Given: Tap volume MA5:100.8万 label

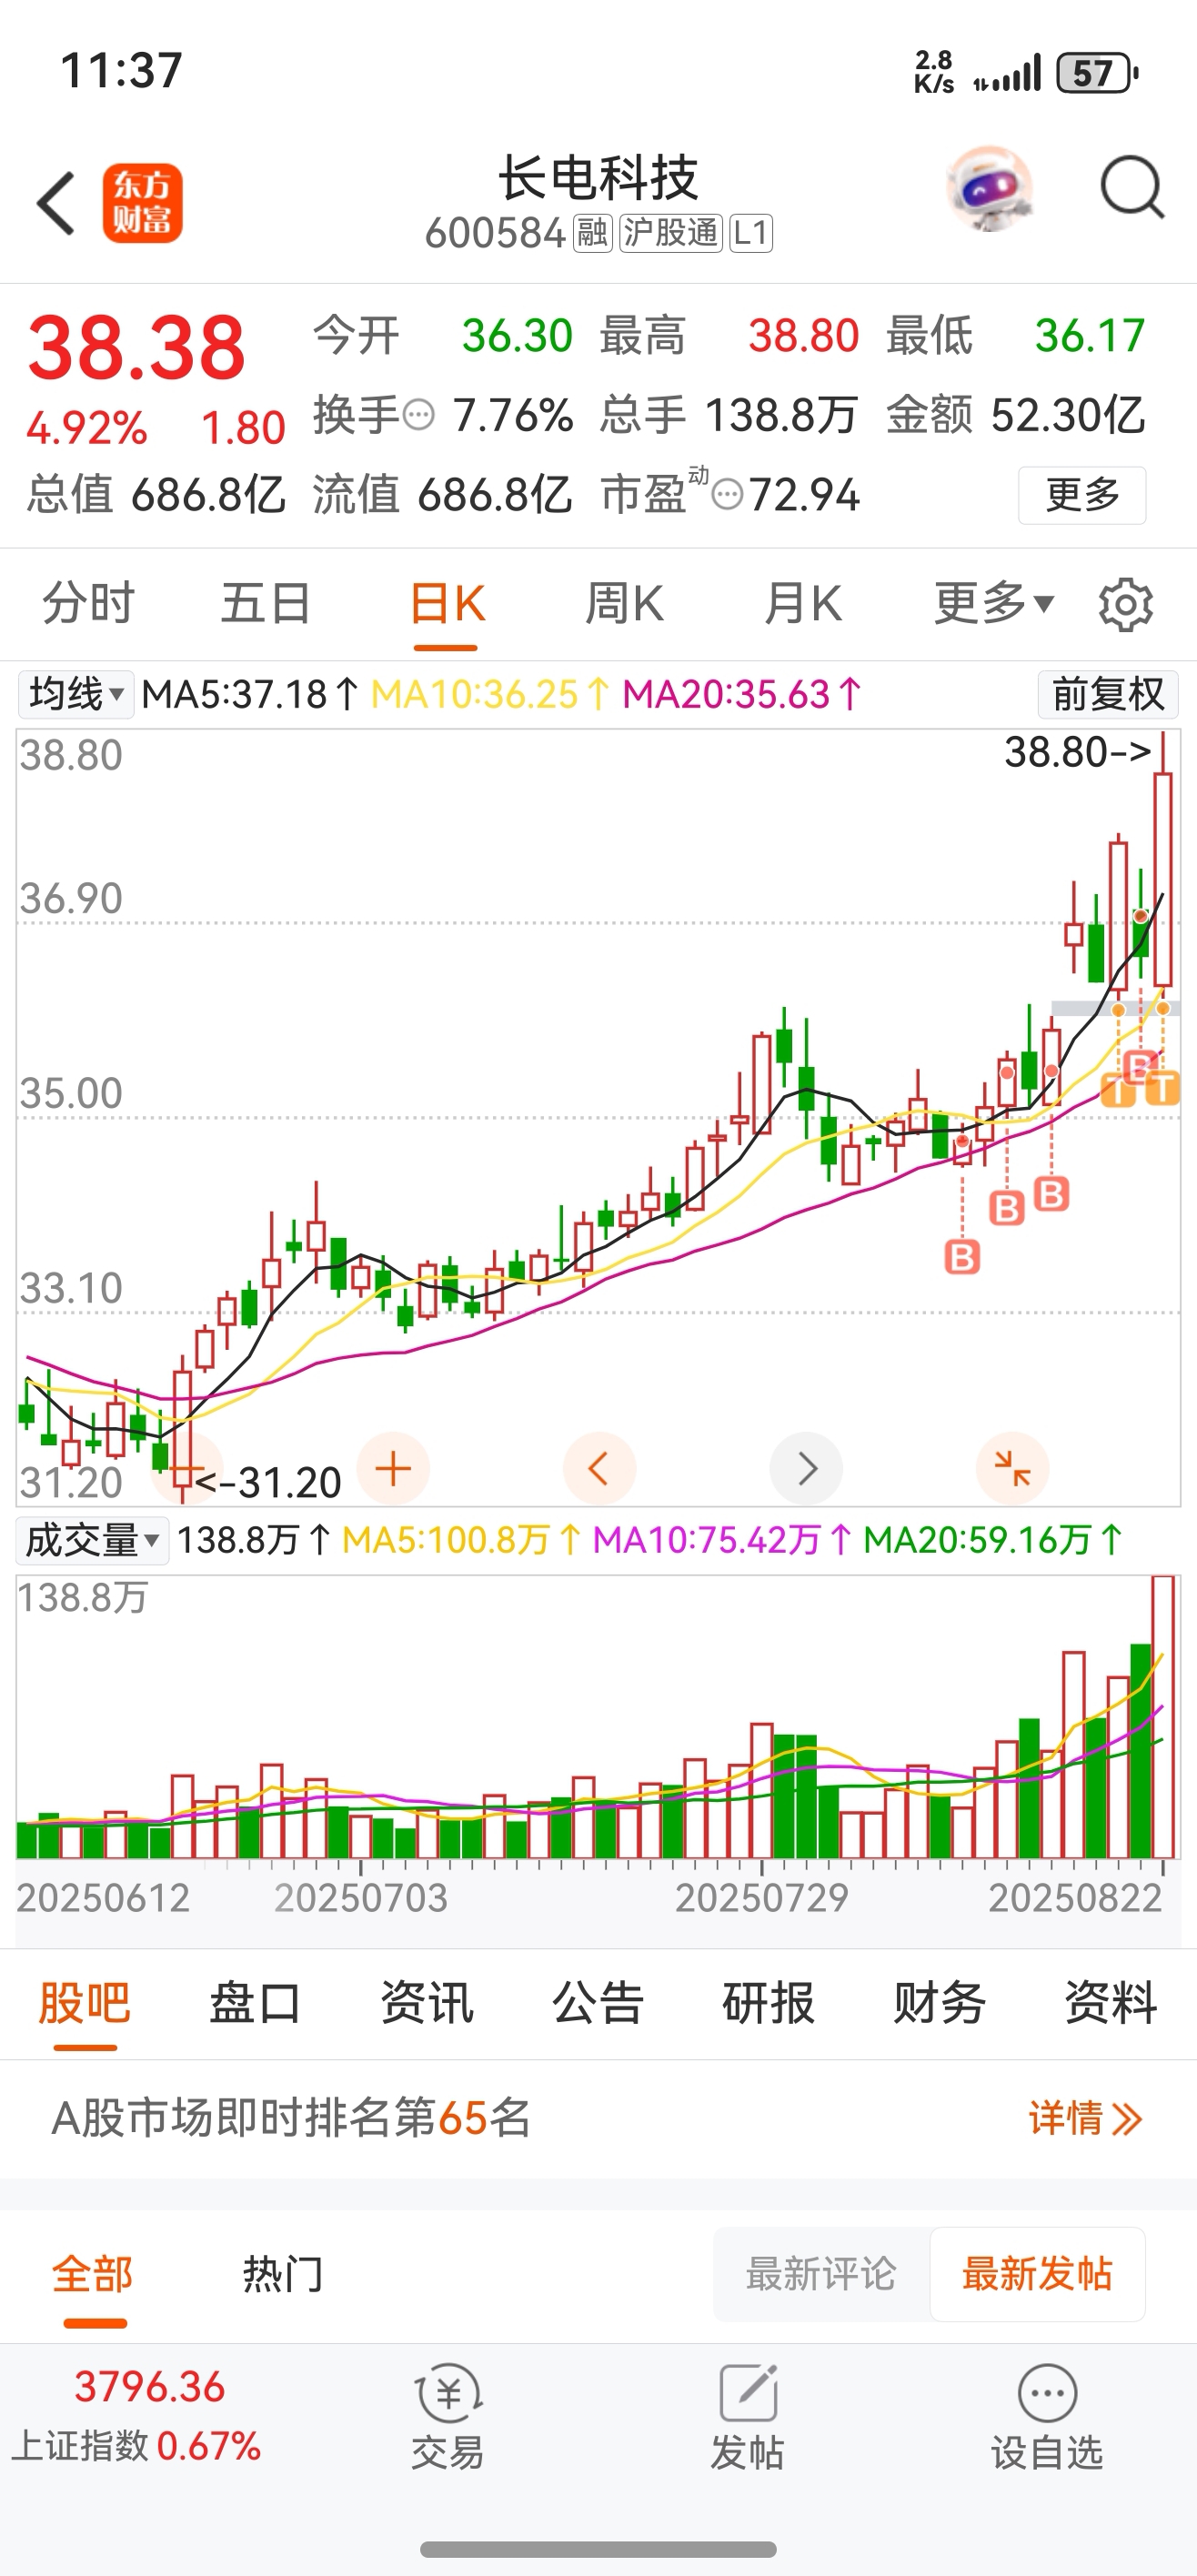Looking at the screenshot, I should 462,1540.
